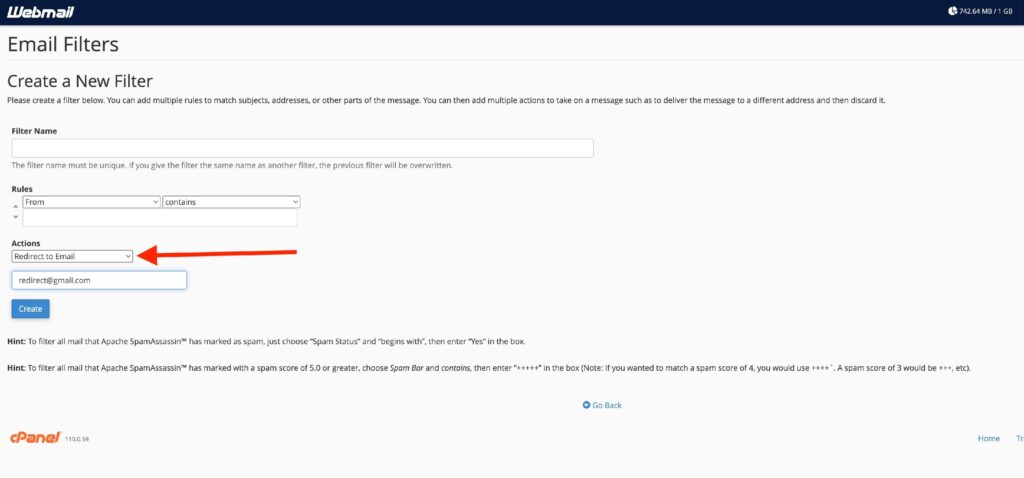1024x478 pixels.
Task: Expand the contains match-type dropdown
Action: [x=231, y=202]
